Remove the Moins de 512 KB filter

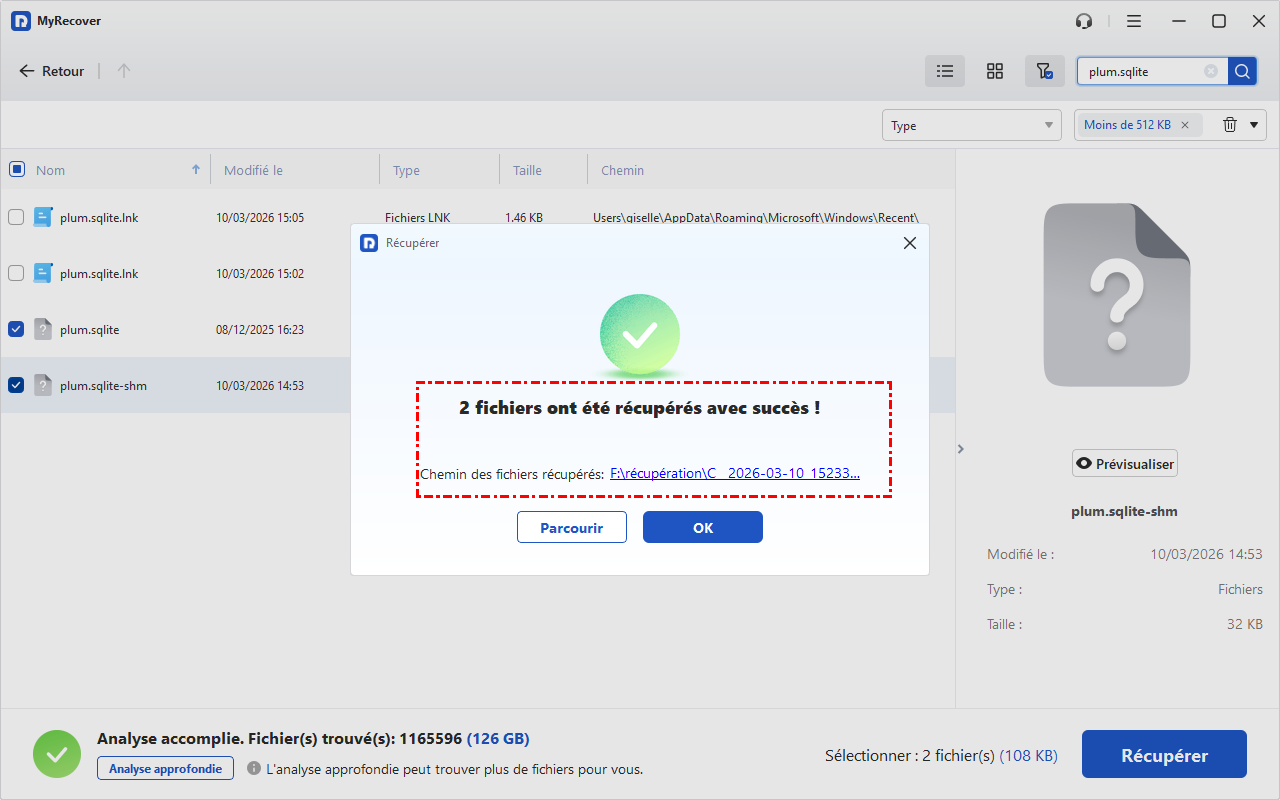(1185, 125)
